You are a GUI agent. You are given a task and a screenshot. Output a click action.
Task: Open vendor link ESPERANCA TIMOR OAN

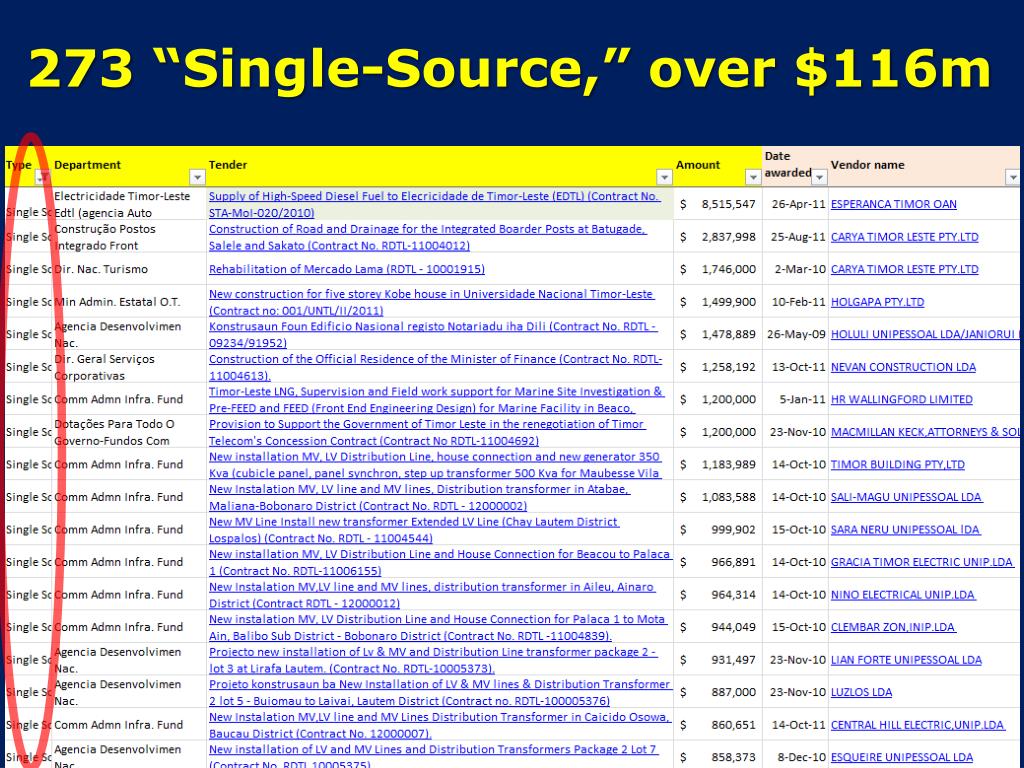[893, 204]
